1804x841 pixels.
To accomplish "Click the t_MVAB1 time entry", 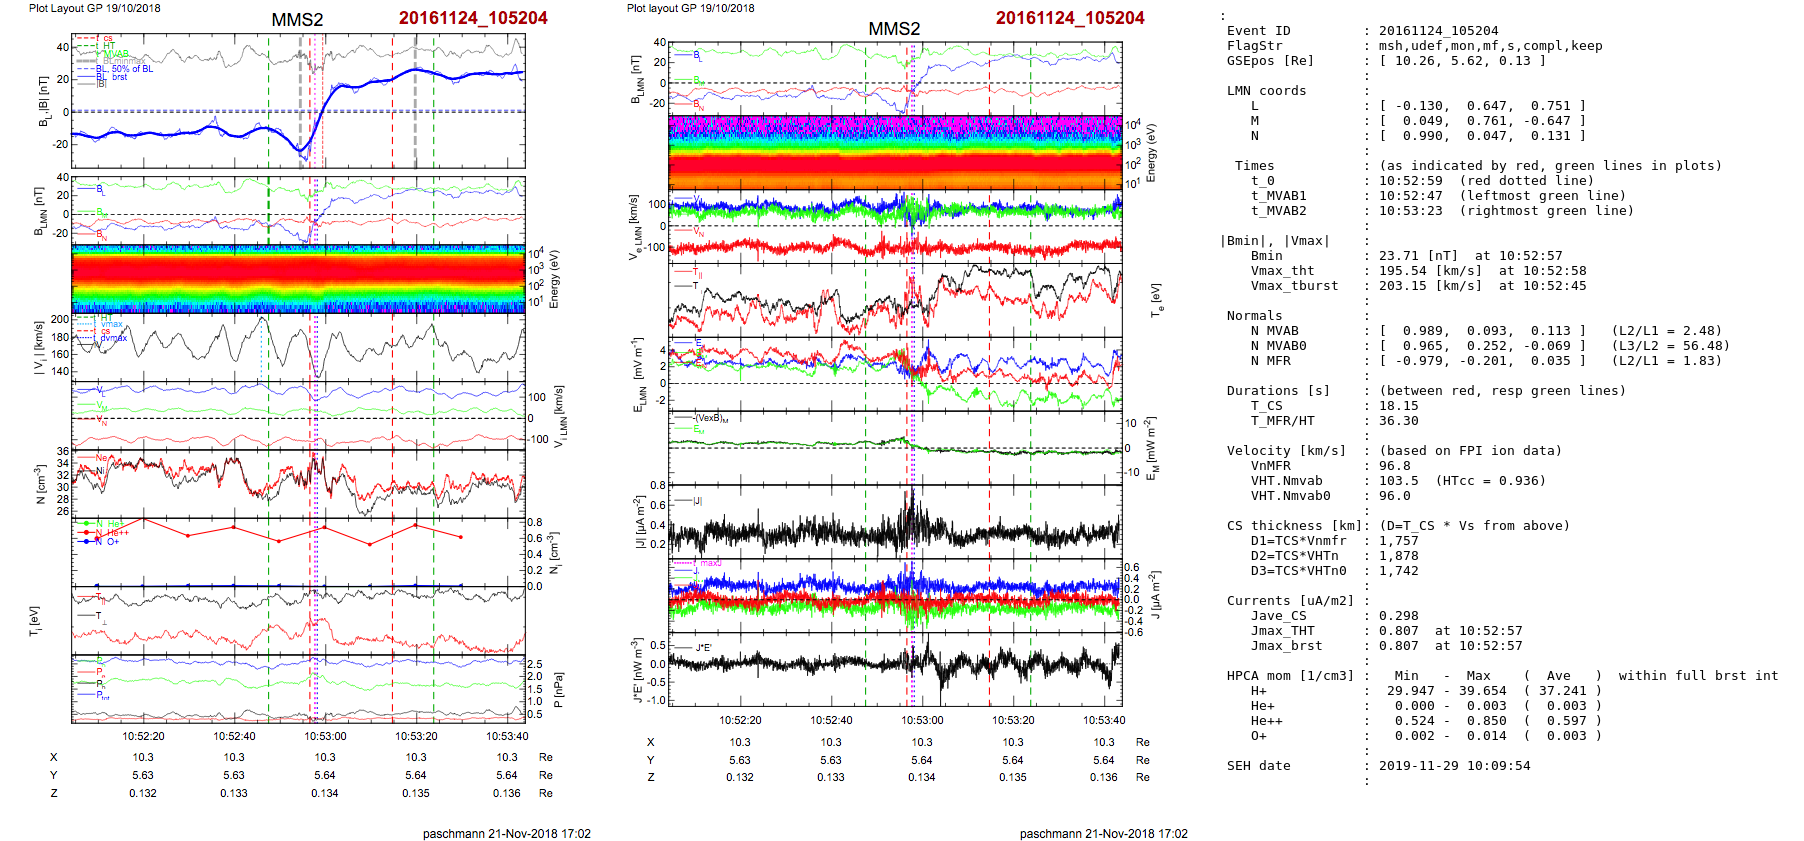I will click(x=1278, y=196).
